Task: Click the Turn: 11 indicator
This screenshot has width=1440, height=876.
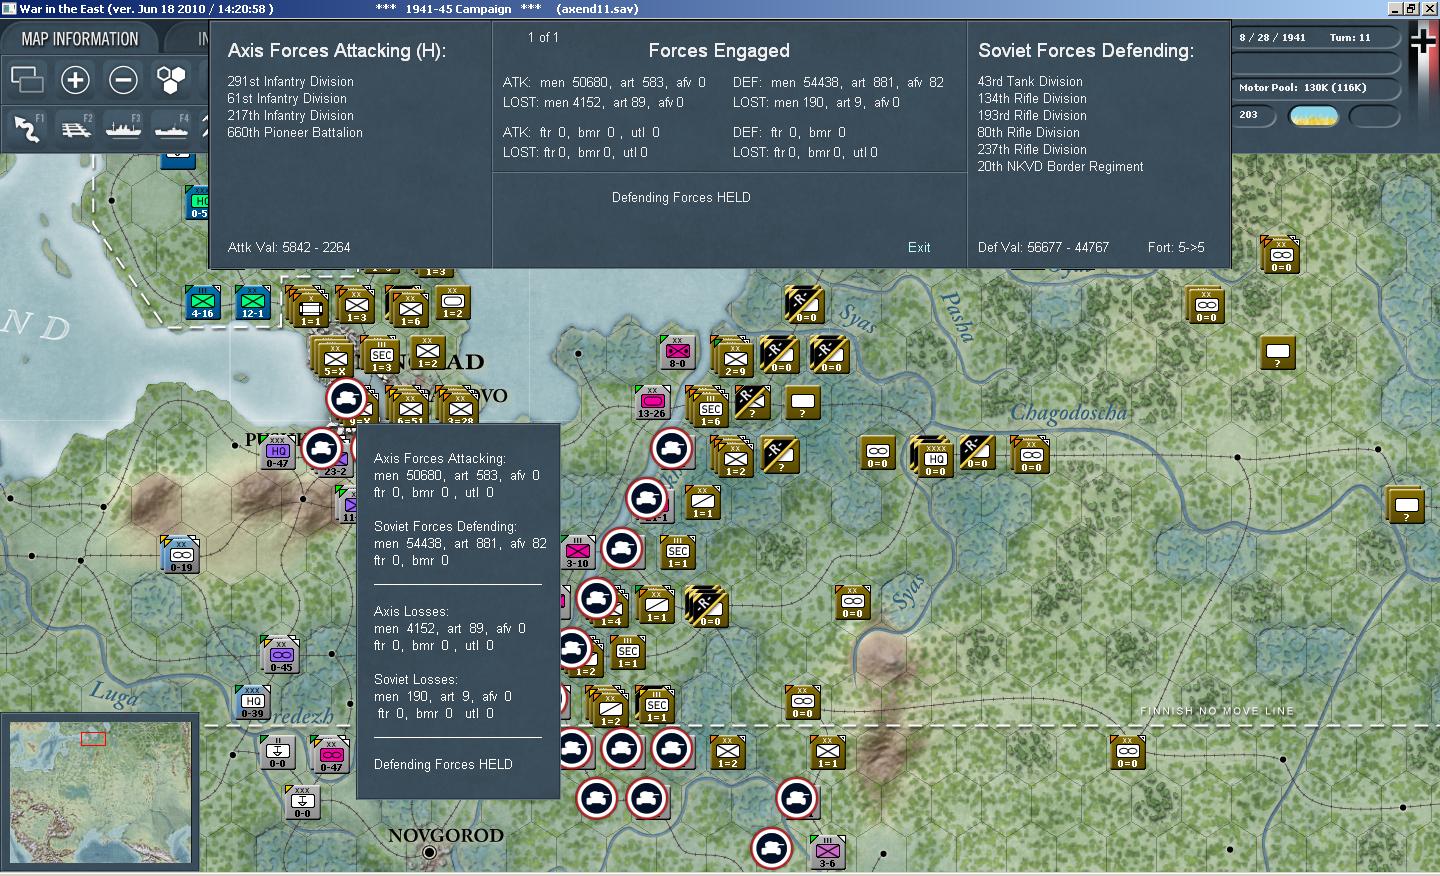Action: click(x=1350, y=38)
